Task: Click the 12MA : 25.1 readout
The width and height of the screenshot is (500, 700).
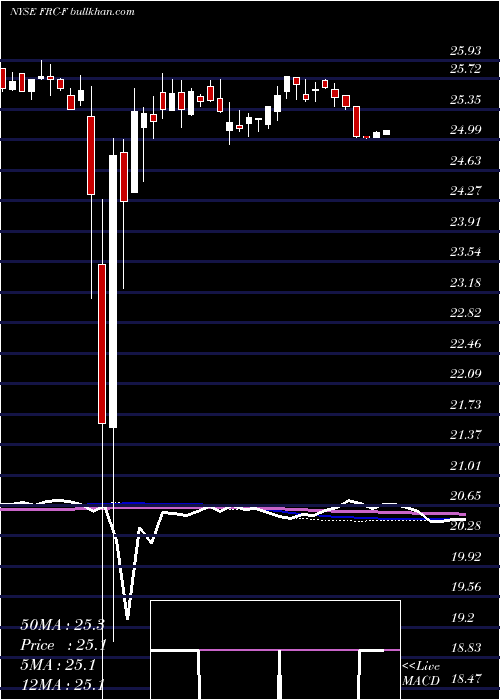Action: (x=62, y=686)
